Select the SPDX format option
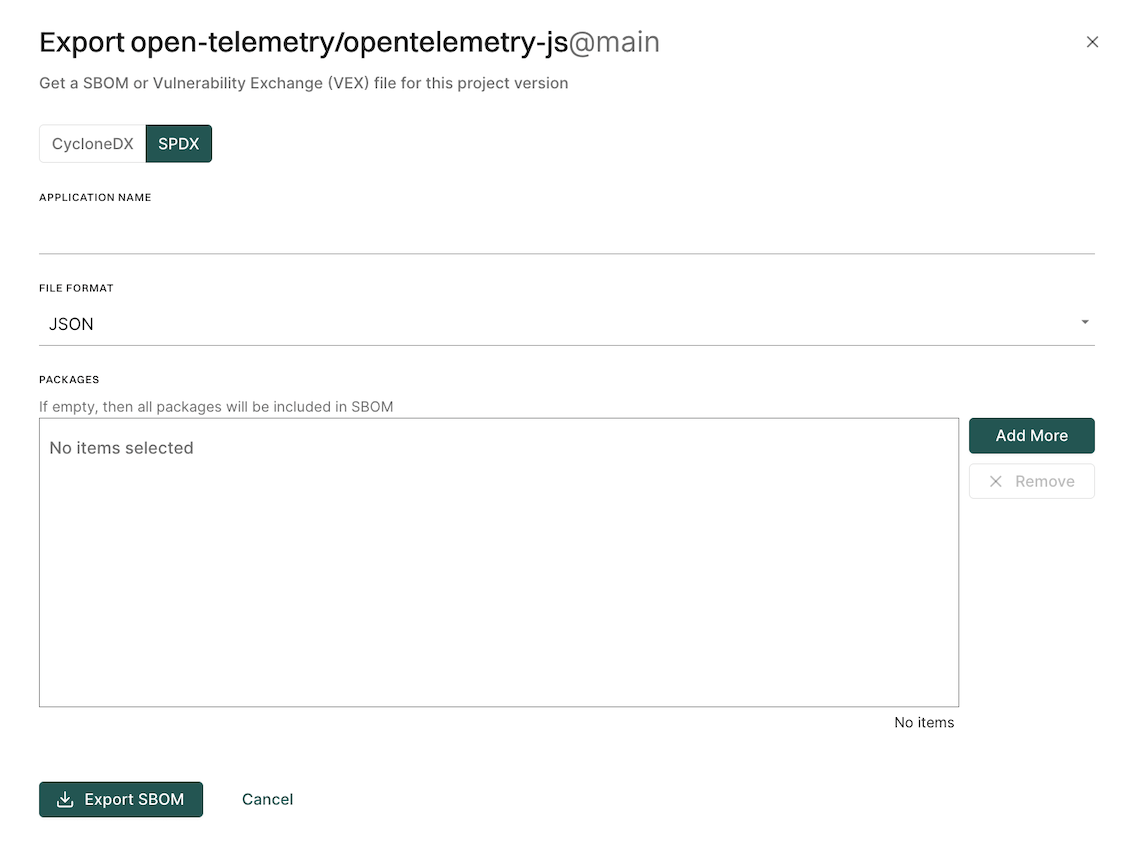The width and height of the screenshot is (1134, 867). [x=179, y=144]
